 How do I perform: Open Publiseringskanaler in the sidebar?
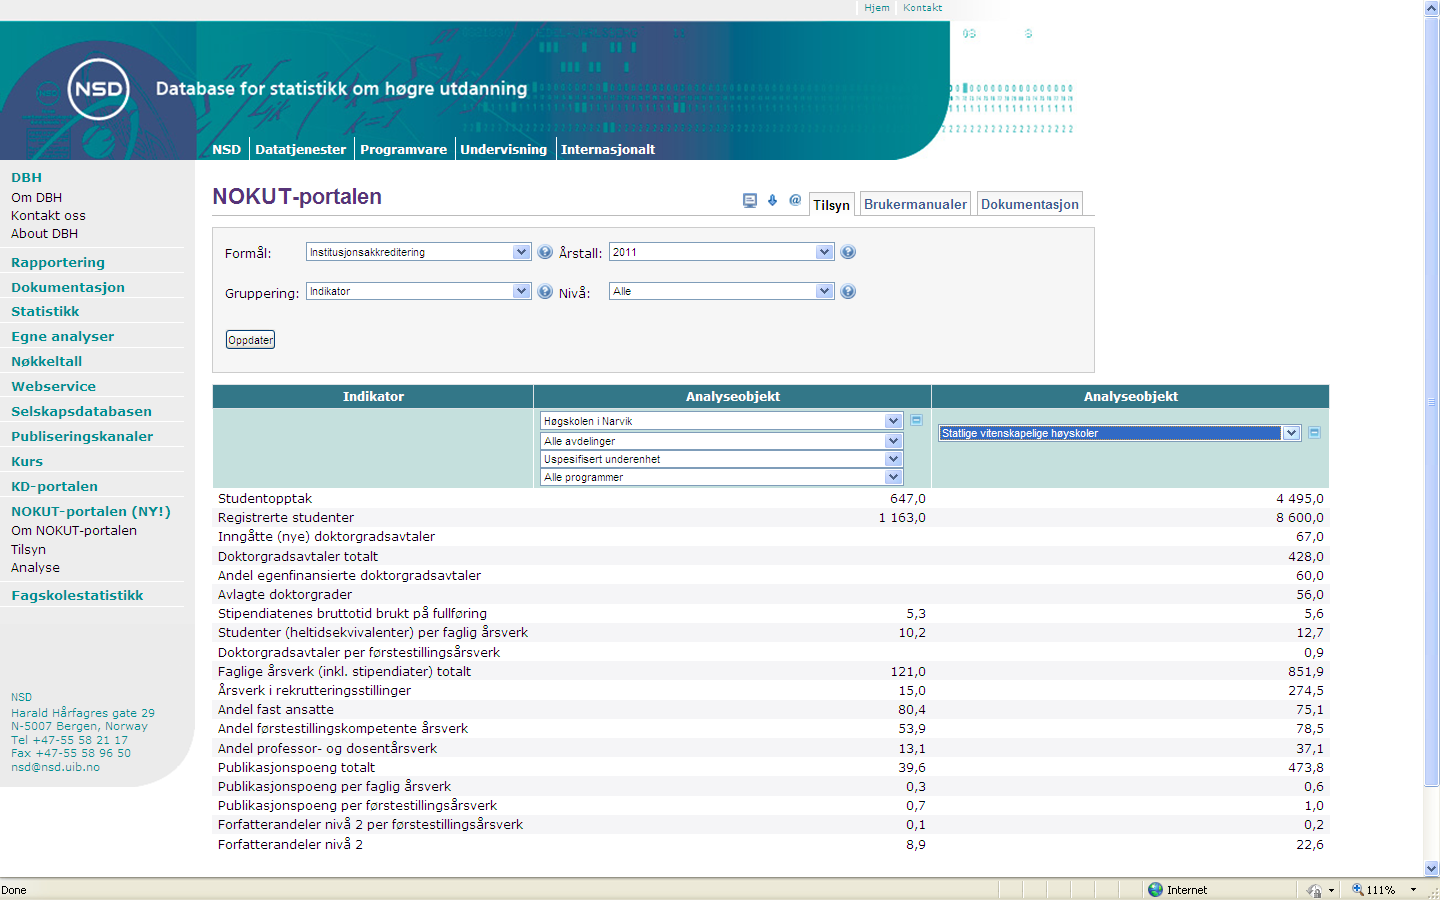click(82, 437)
